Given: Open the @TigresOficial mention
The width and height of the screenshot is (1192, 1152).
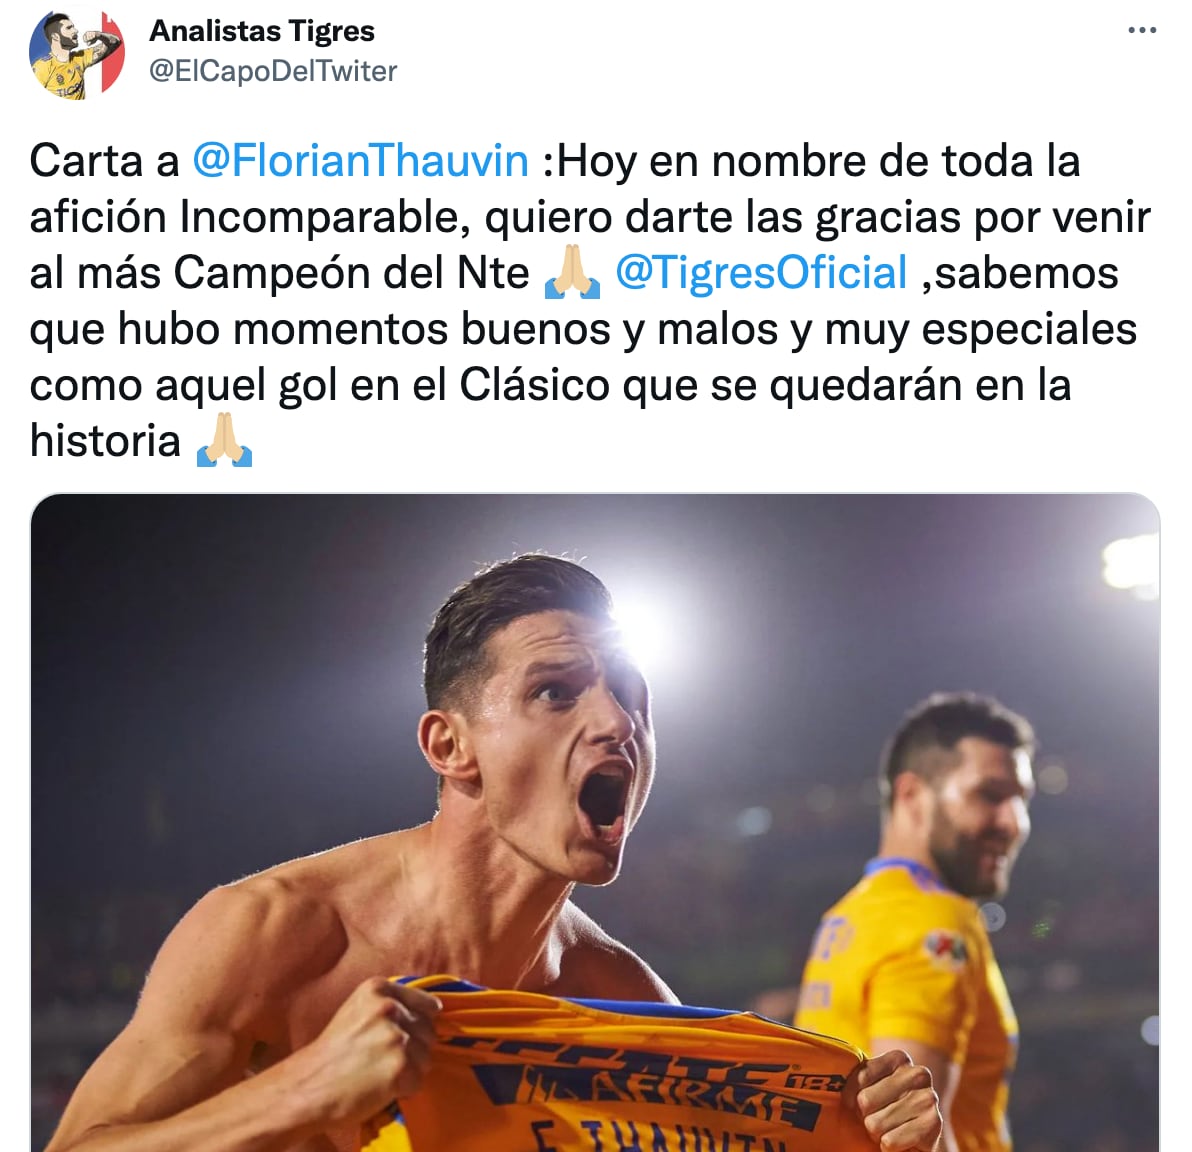Looking at the screenshot, I should (x=761, y=273).
